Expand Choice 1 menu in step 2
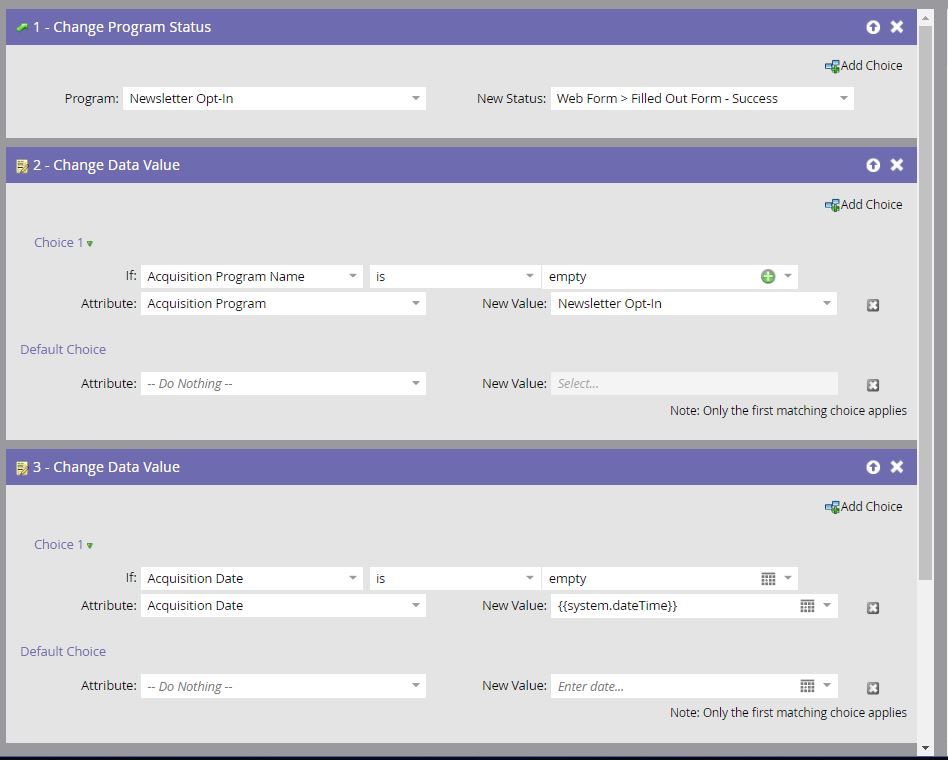The width and height of the screenshot is (948, 760). click(90, 244)
